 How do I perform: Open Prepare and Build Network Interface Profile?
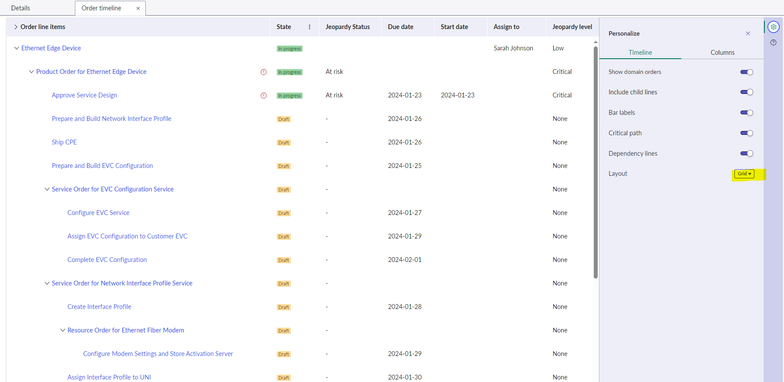coord(111,118)
